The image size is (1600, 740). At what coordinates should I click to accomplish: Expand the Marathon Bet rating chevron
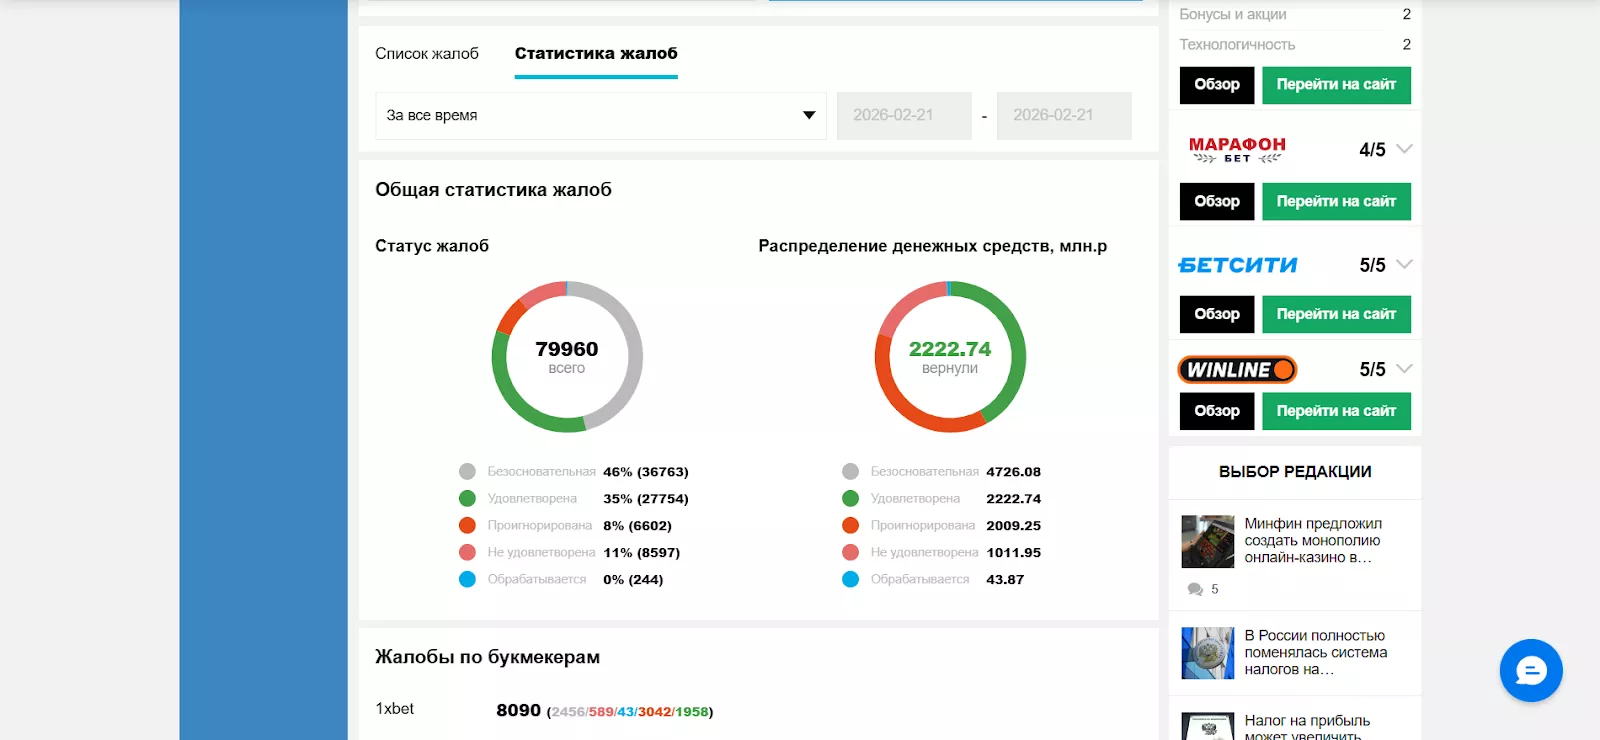point(1404,149)
